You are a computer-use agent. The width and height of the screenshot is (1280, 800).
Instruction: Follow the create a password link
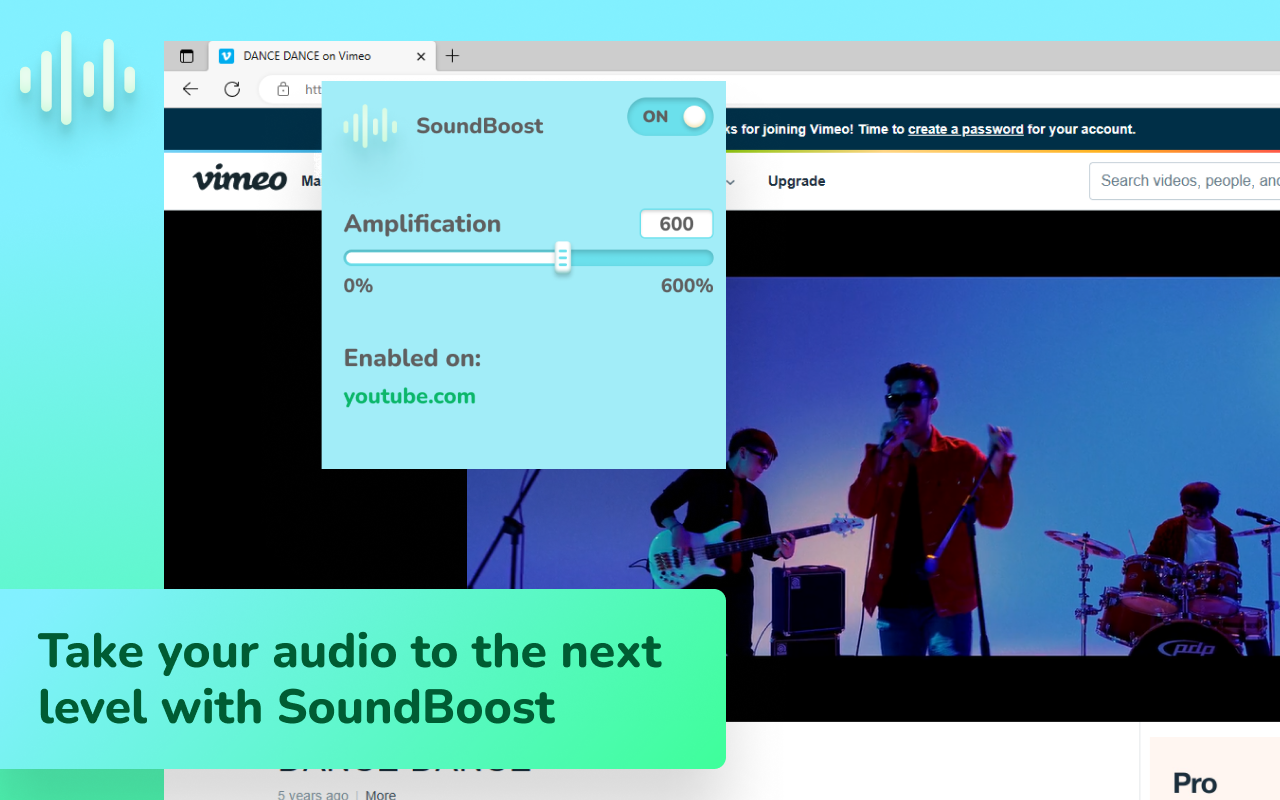(965, 129)
